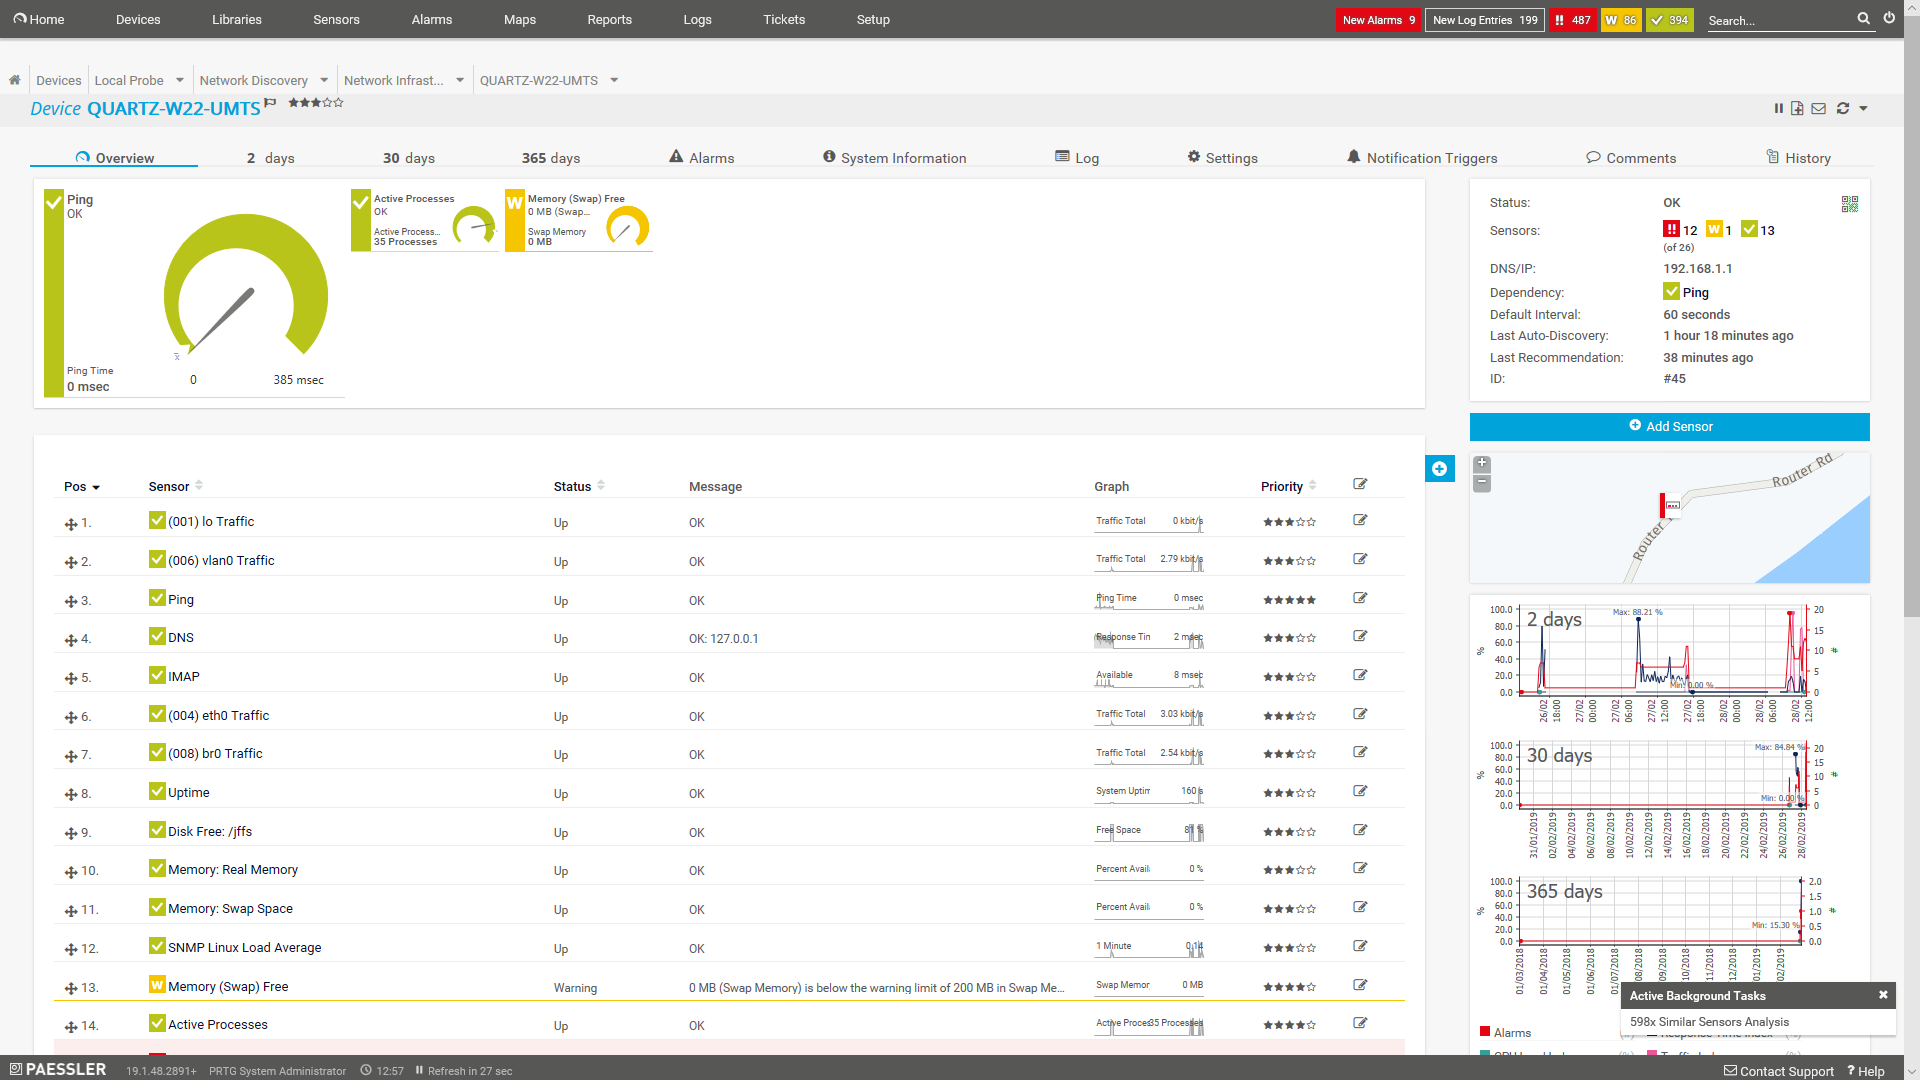Switch to the 30 days tab
The image size is (1920, 1080).
click(409, 158)
